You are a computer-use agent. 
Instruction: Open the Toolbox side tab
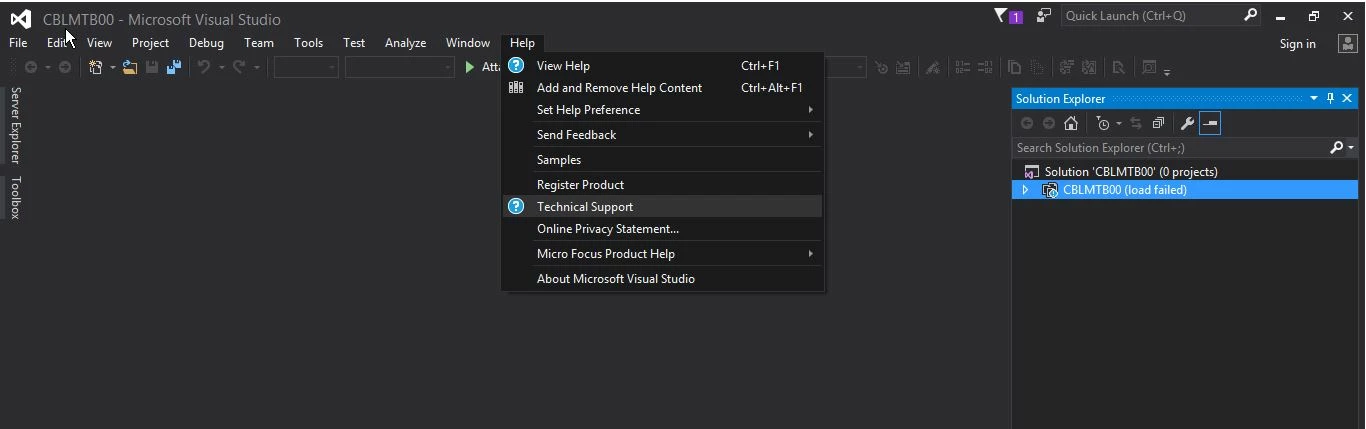[15, 198]
